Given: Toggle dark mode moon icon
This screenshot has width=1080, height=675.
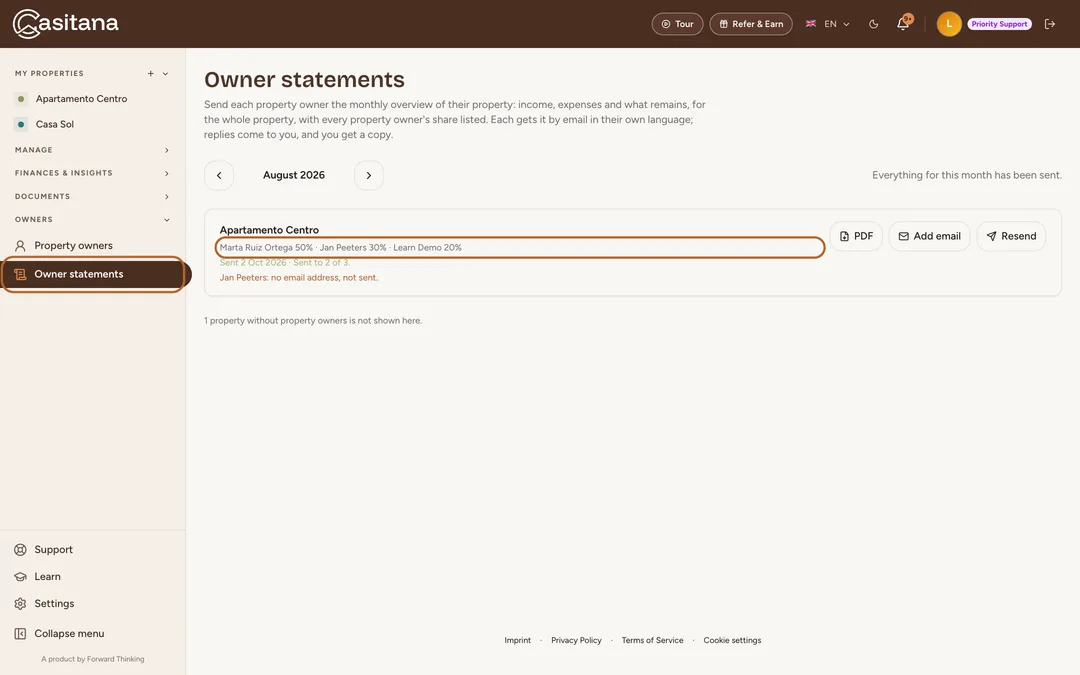Looking at the screenshot, I should [873, 24].
